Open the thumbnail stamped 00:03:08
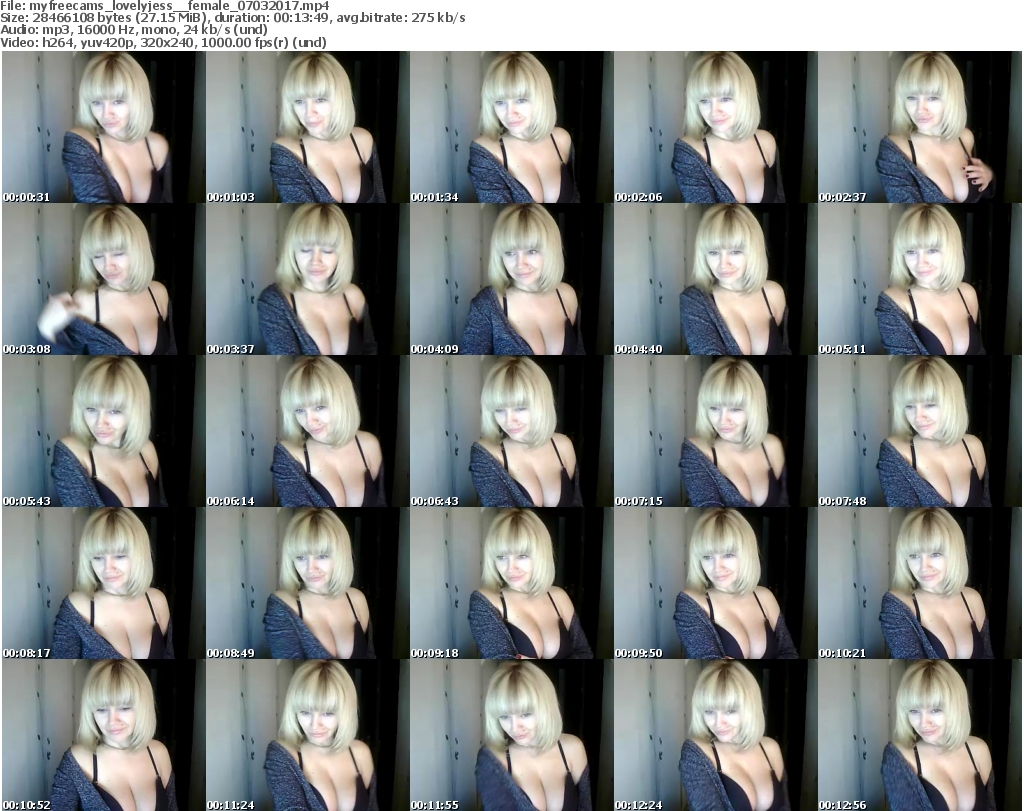The height and width of the screenshot is (811, 1024). coord(103,279)
